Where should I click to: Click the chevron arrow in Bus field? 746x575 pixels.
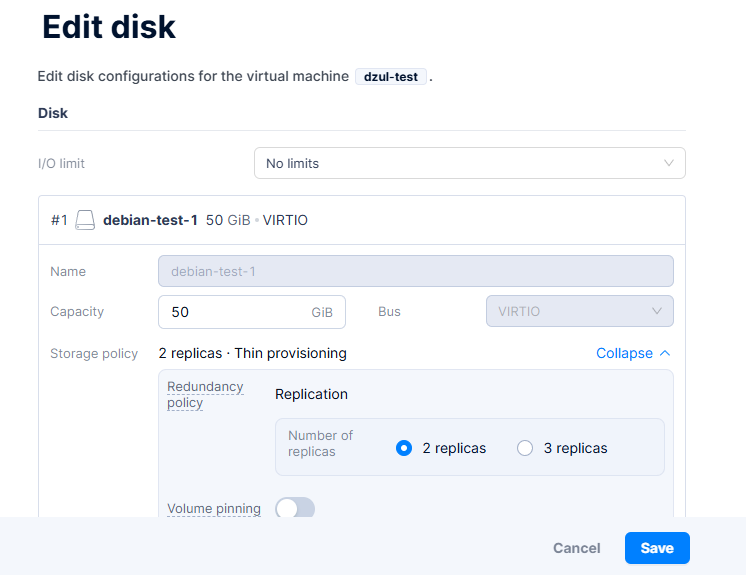point(657,311)
